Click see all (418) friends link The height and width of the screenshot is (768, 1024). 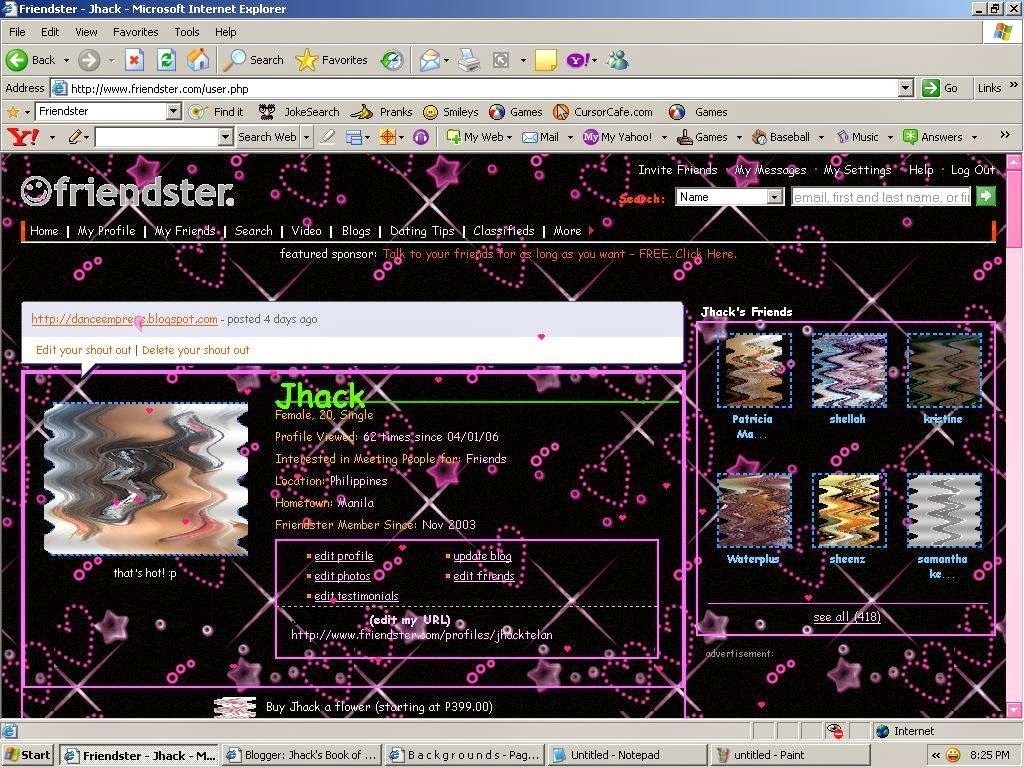[847, 616]
